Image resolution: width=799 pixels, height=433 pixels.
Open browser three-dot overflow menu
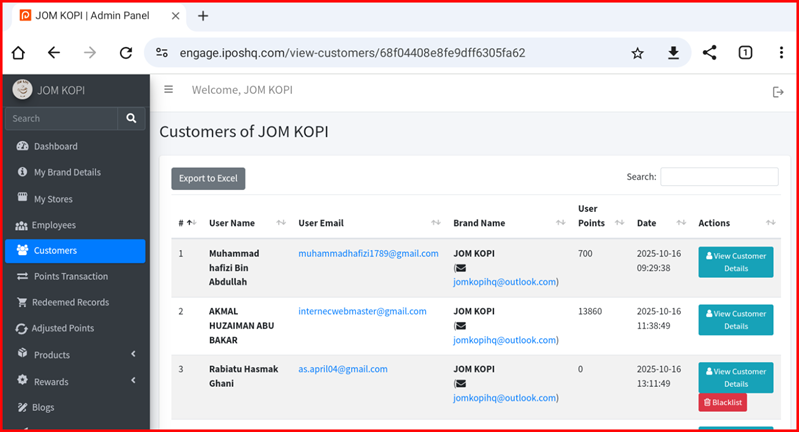tap(781, 53)
